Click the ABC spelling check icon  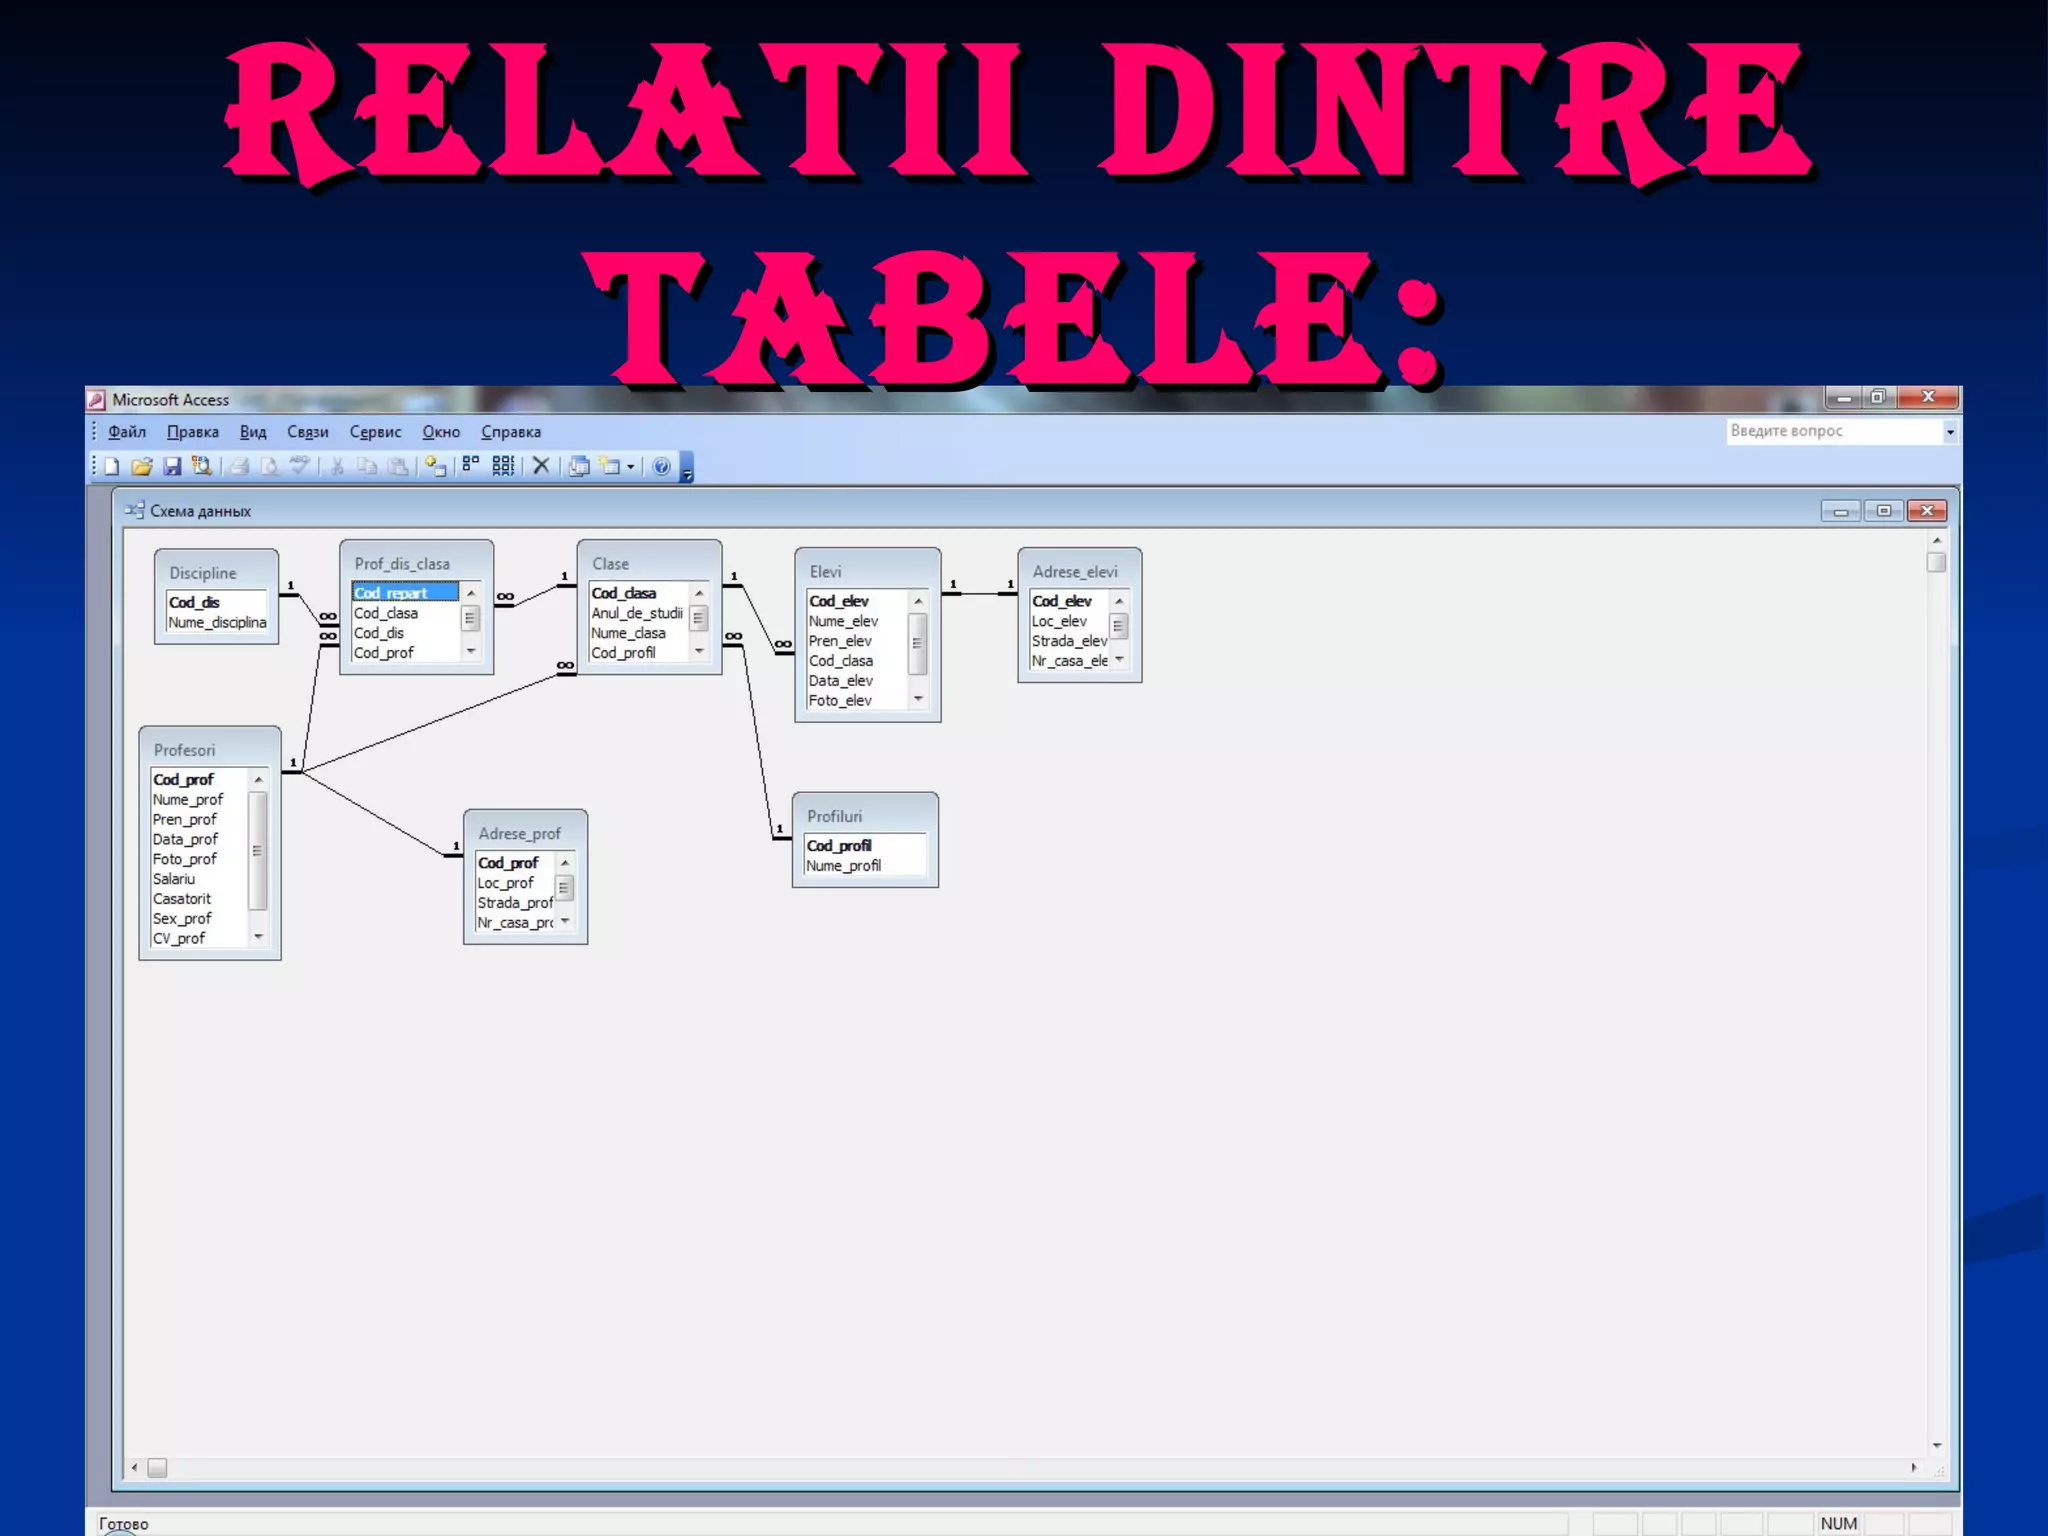coord(300,466)
